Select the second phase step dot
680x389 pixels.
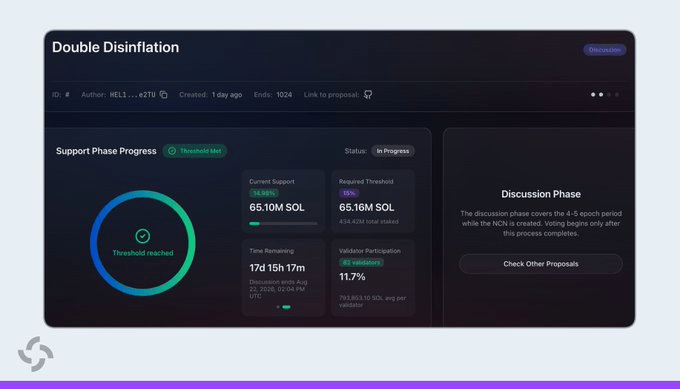tap(601, 95)
